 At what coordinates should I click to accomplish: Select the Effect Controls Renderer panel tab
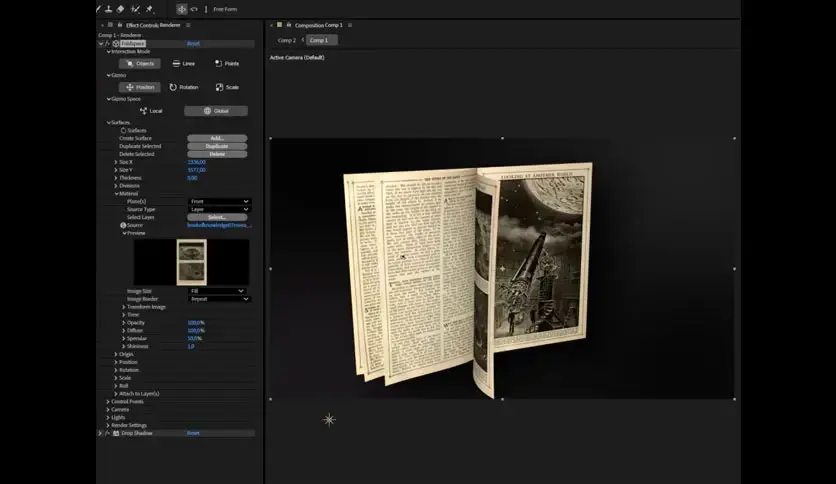[153, 25]
